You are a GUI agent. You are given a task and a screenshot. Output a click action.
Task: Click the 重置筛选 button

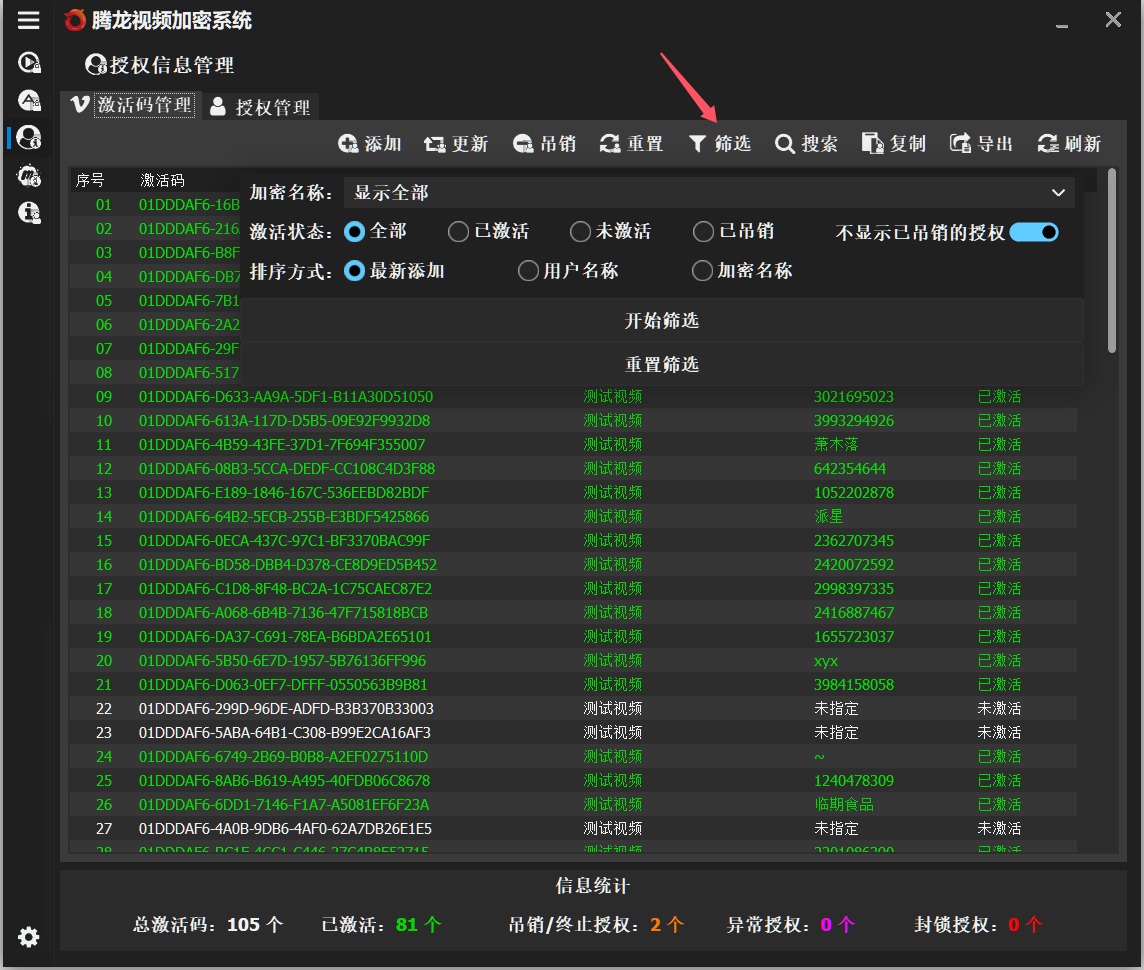pyautogui.click(x=662, y=364)
